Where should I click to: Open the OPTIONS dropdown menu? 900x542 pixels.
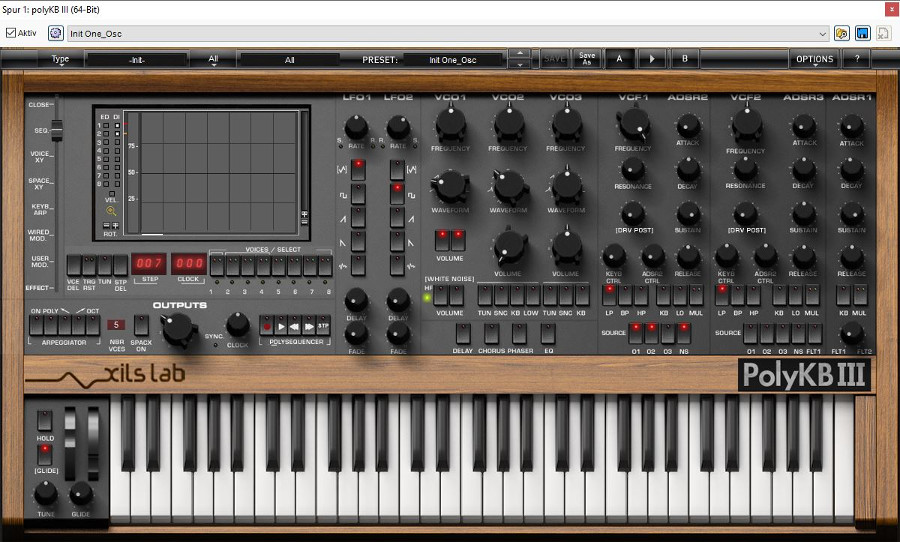(x=814, y=59)
